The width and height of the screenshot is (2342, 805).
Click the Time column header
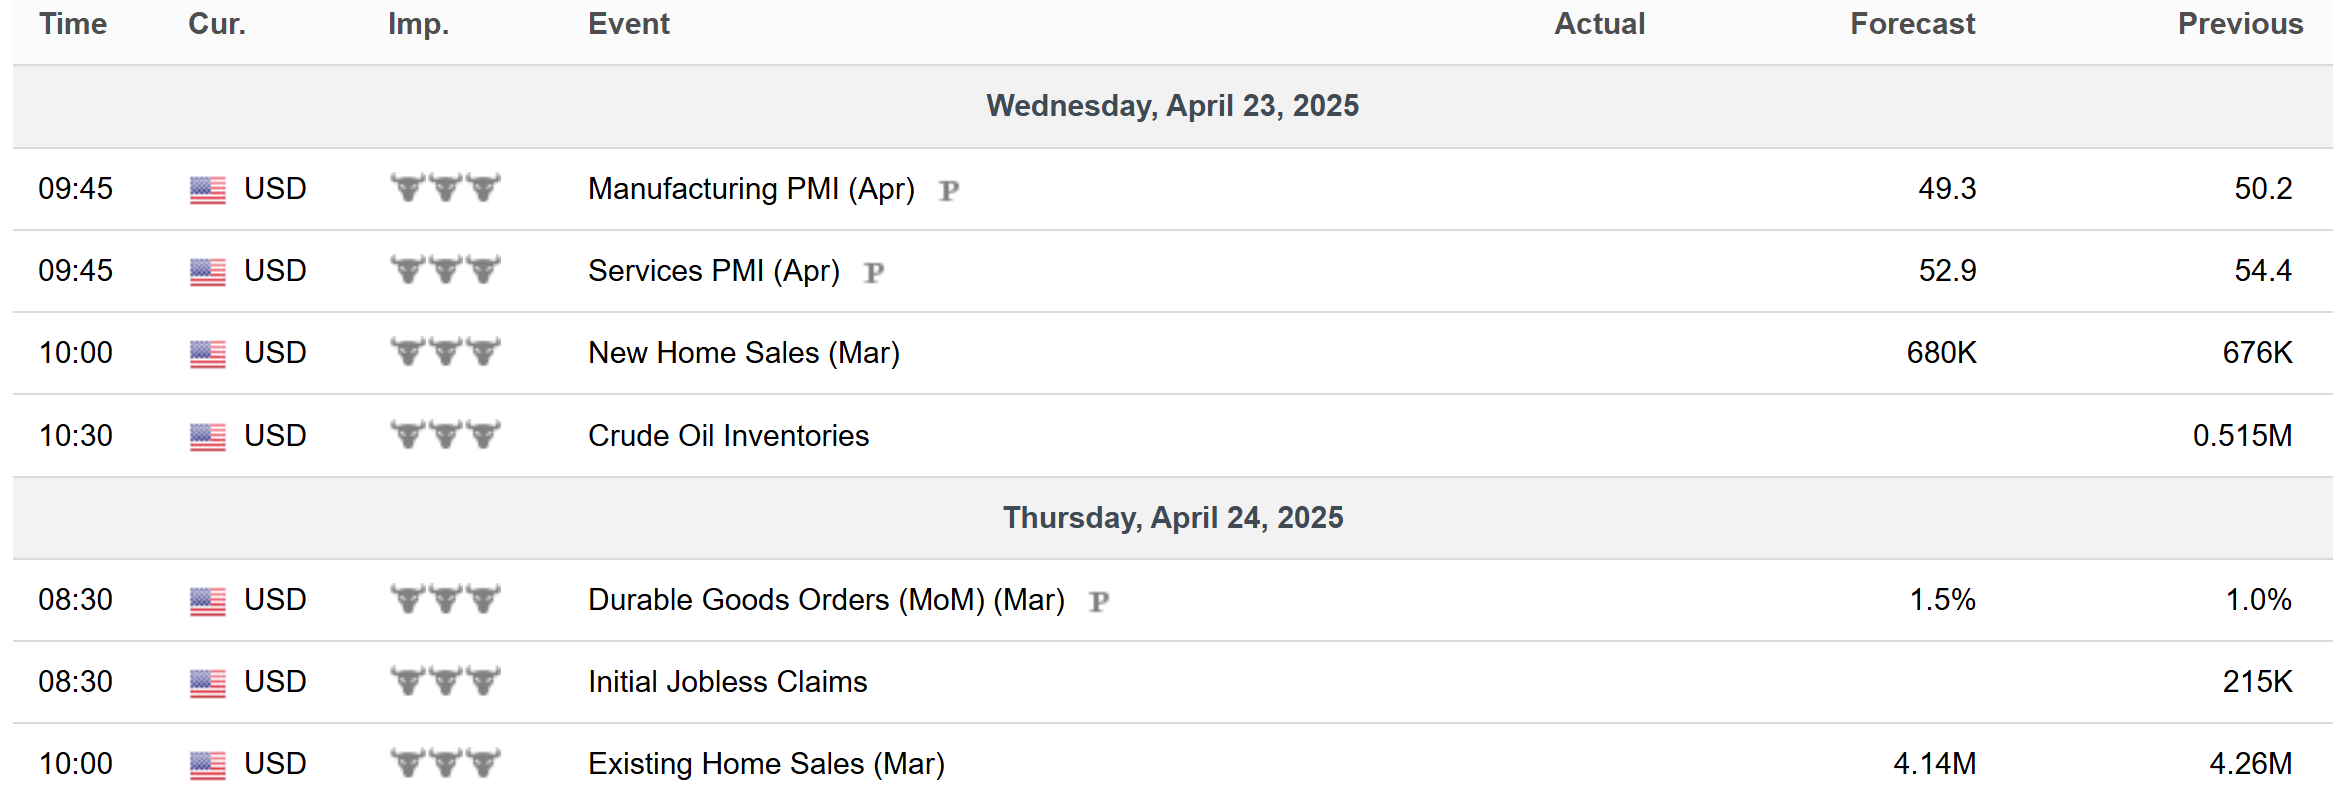coord(73,24)
